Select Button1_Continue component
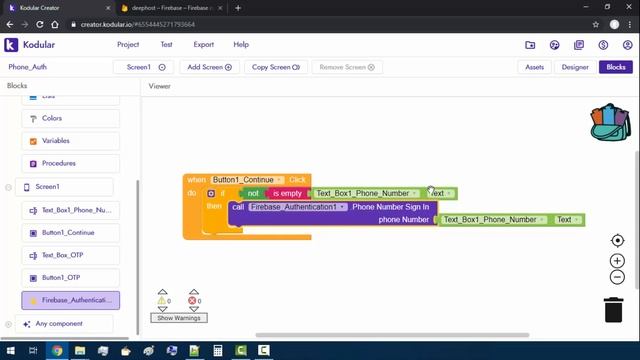This screenshot has height=360, width=640. click(71, 233)
